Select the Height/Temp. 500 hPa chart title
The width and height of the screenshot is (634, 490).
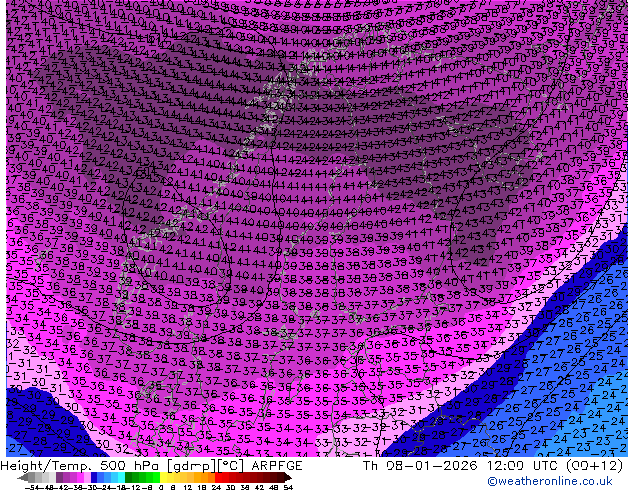[82, 466]
